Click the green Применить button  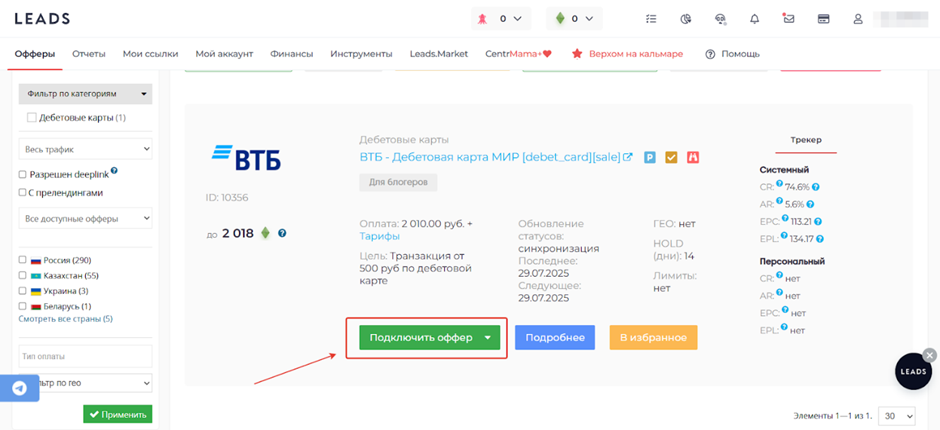pyautogui.click(x=118, y=414)
